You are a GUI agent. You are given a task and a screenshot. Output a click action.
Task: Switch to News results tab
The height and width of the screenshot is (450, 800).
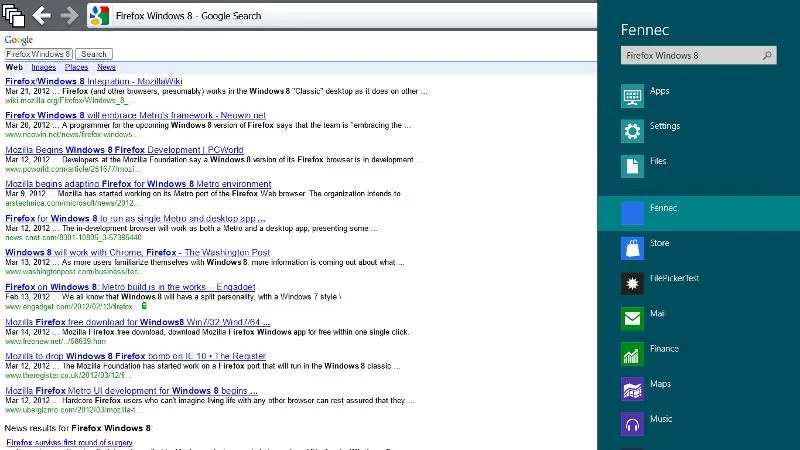106,67
